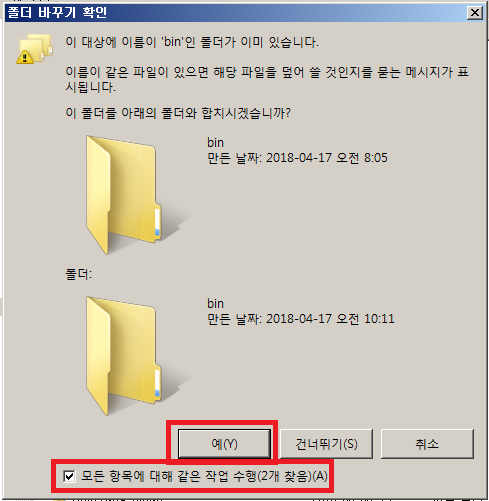Click the '이 폴더를 아래의 폴더와 합치시겠습니까?' question
The height and width of the screenshot is (501, 489).
point(178,113)
